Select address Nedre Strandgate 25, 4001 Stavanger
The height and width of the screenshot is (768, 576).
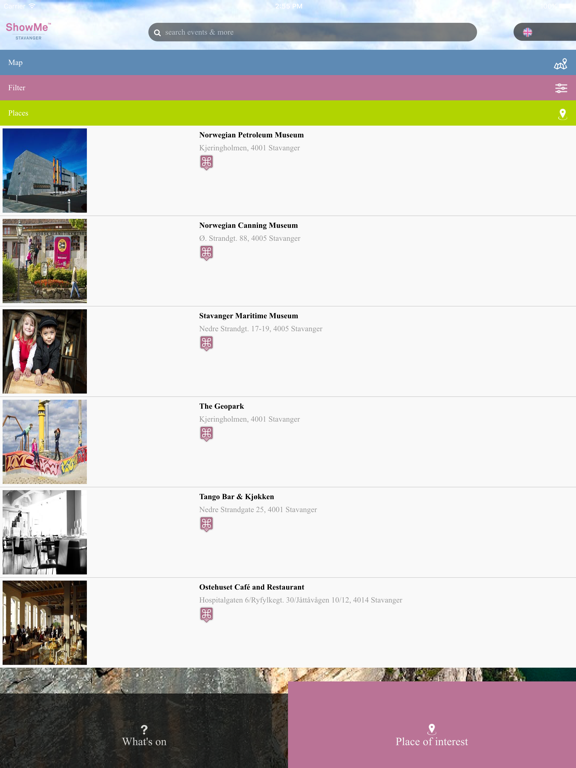[258, 510]
